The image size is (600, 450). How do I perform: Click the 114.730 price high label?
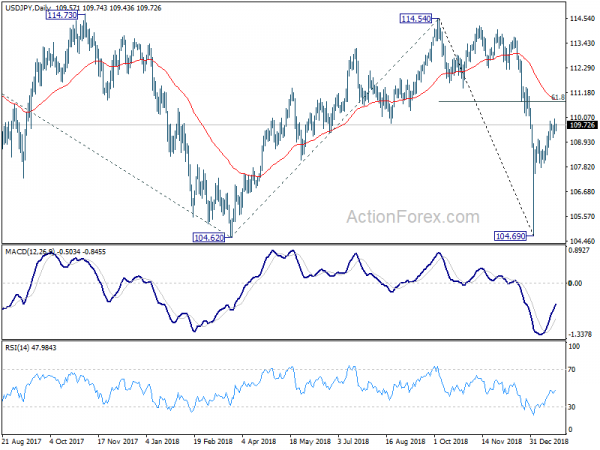pyautogui.click(x=62, y=15)
